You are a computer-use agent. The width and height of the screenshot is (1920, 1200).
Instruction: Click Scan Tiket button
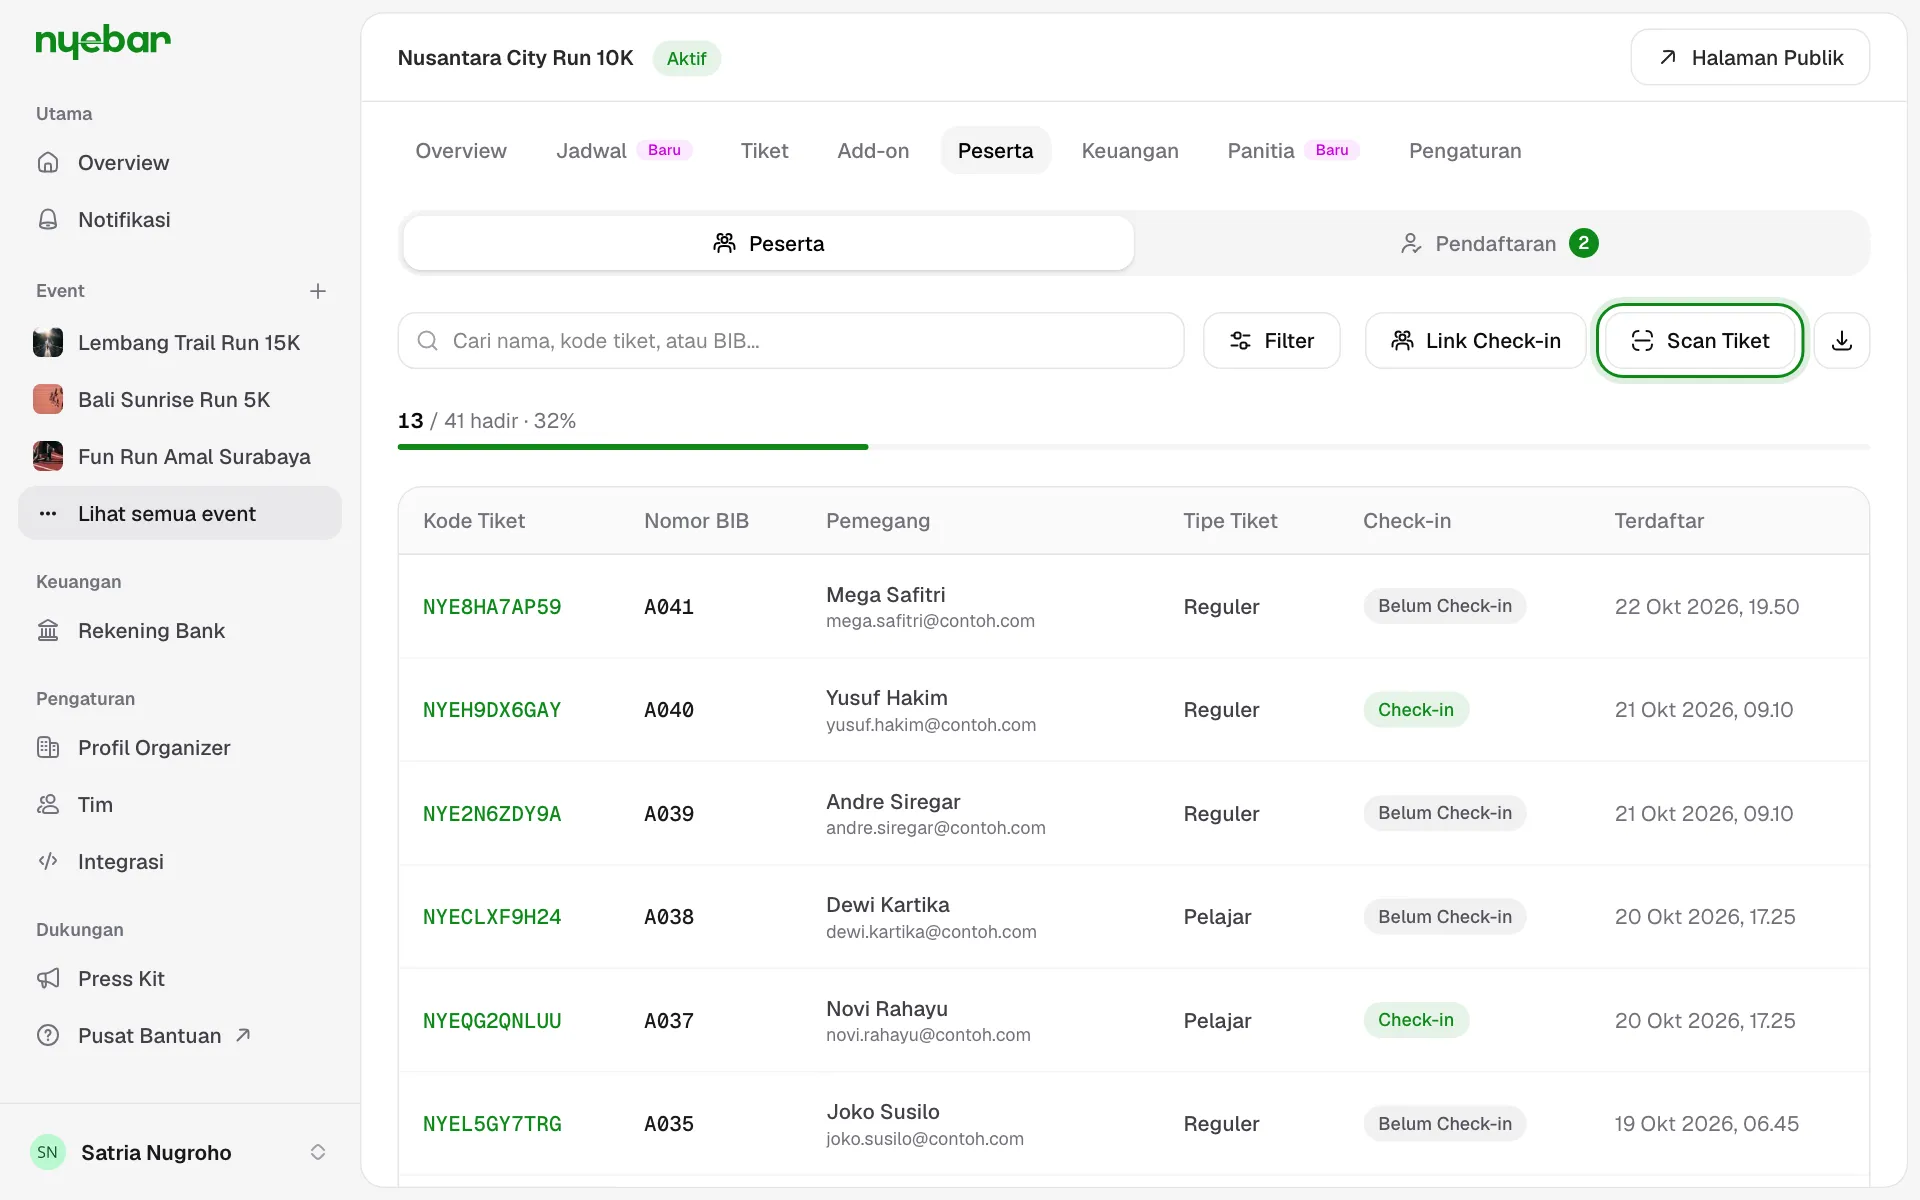1700,341
